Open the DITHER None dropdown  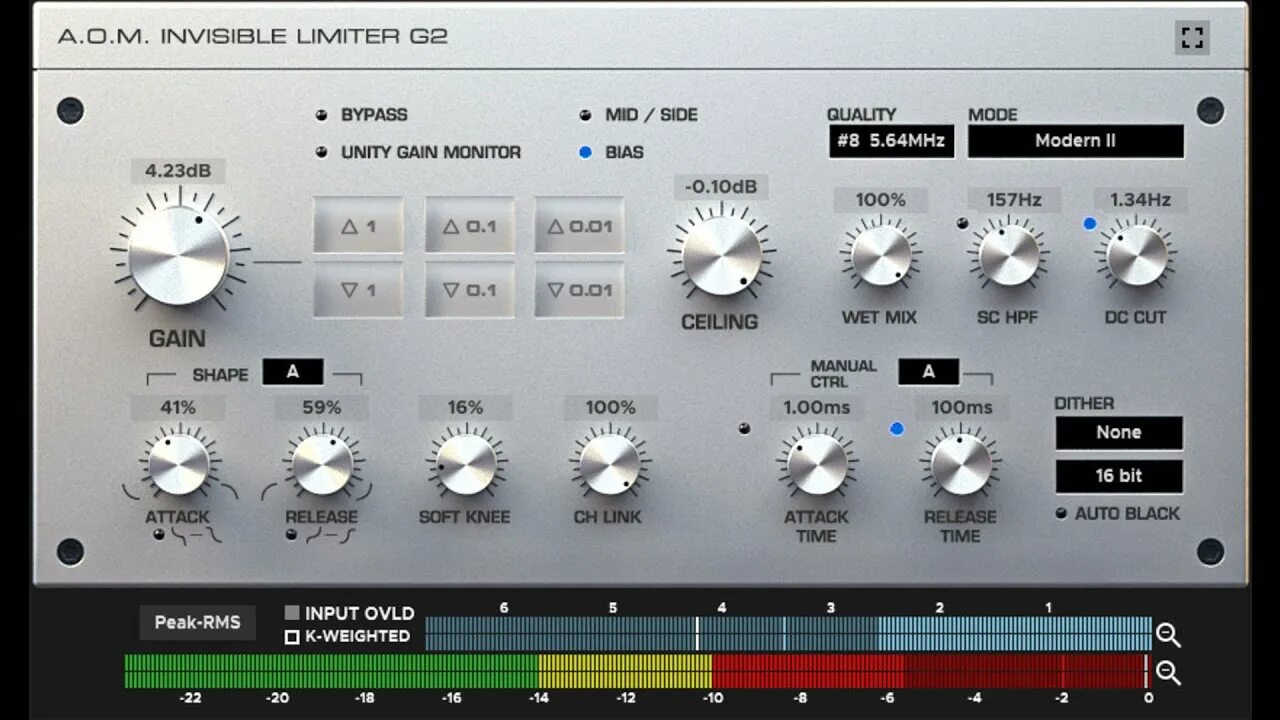coord(1119,433)
